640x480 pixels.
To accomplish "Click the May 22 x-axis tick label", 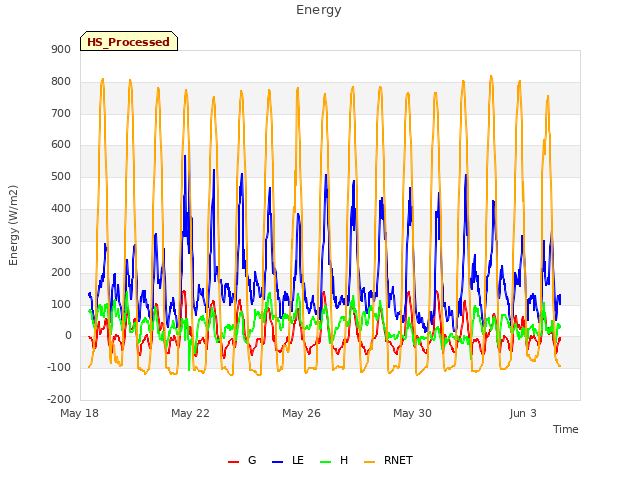I will tap(190, 413).
